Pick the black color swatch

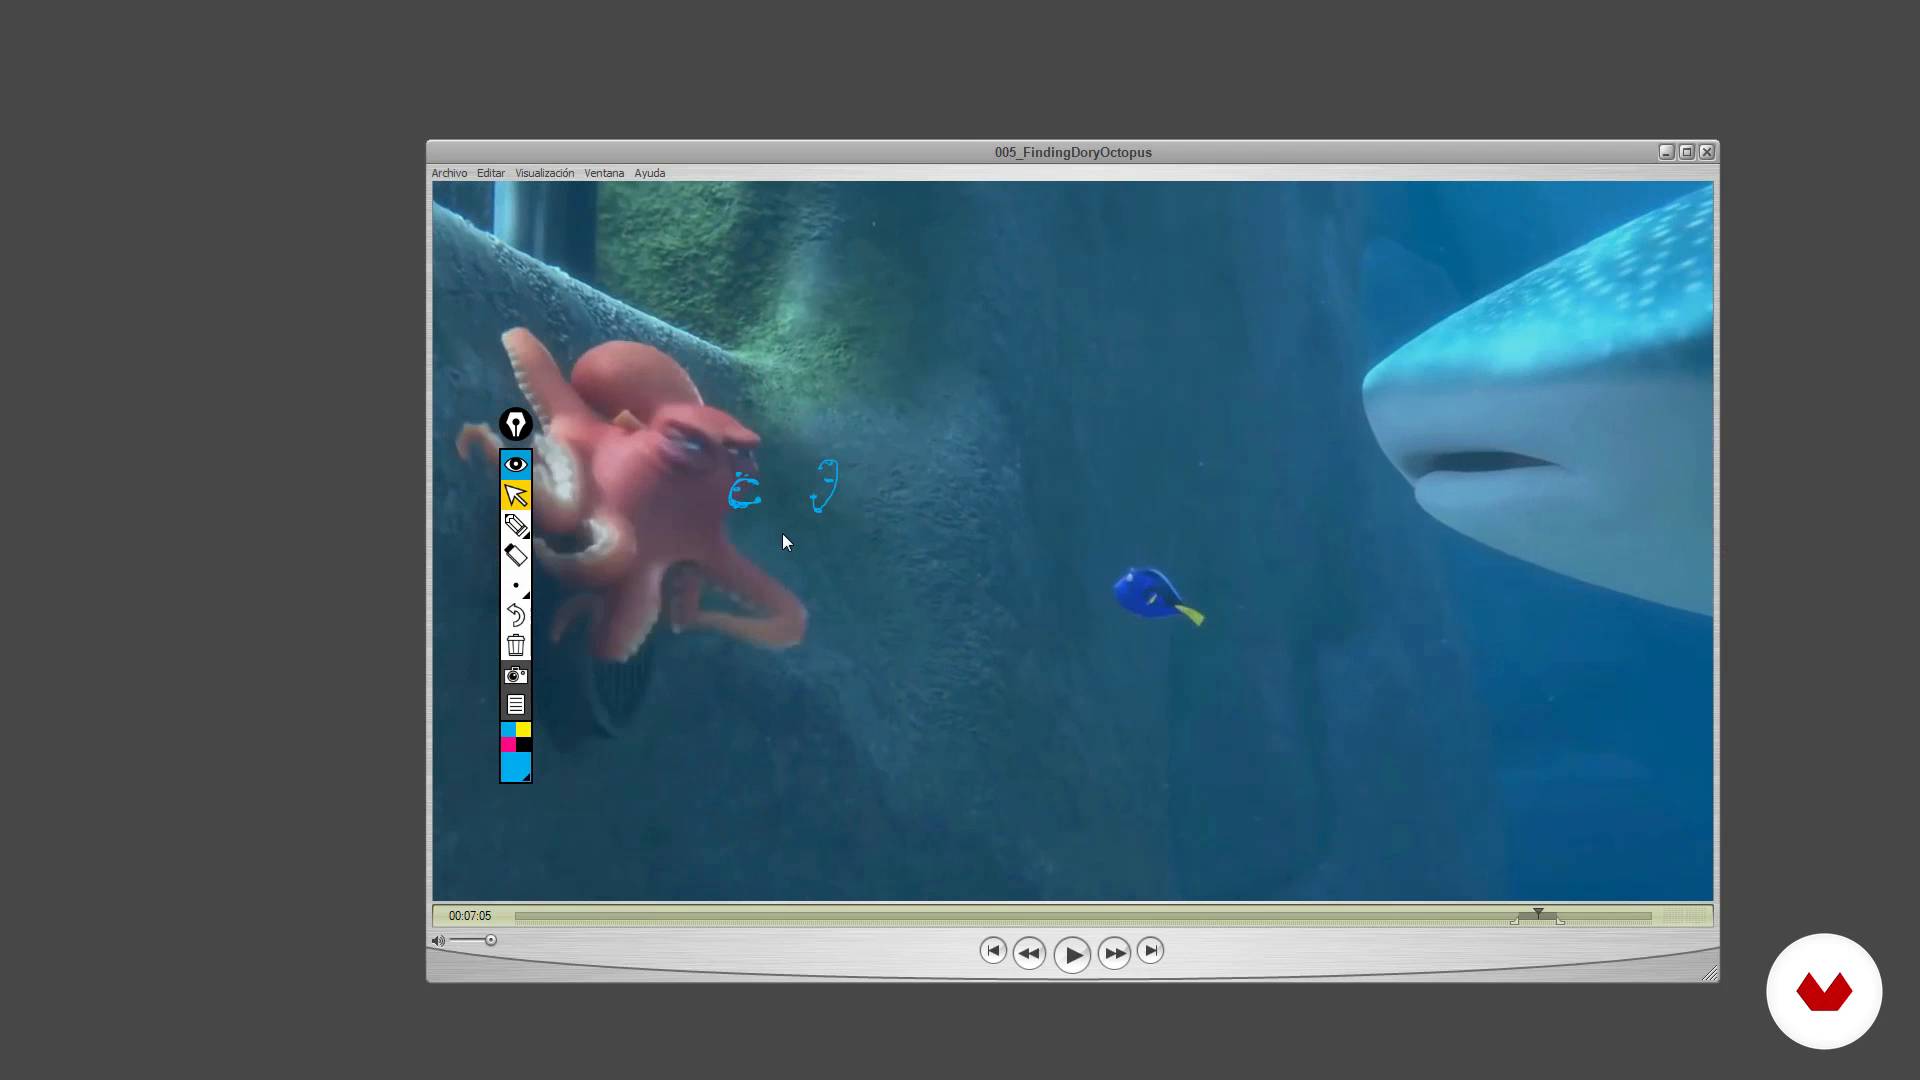524,745
